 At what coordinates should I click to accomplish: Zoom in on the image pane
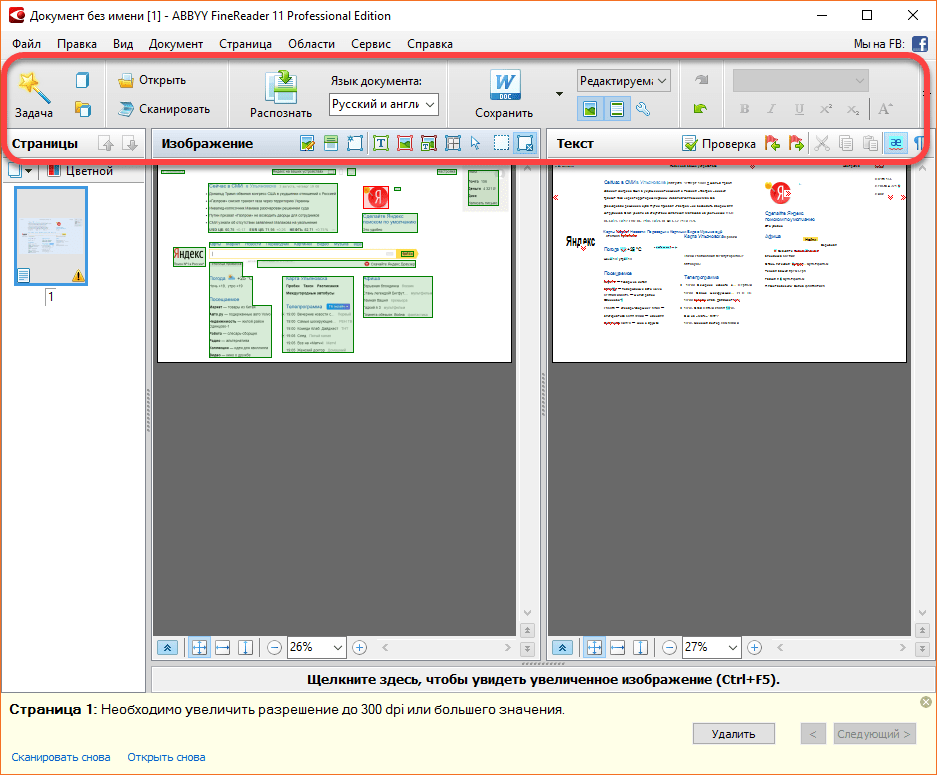pos(360,647)
